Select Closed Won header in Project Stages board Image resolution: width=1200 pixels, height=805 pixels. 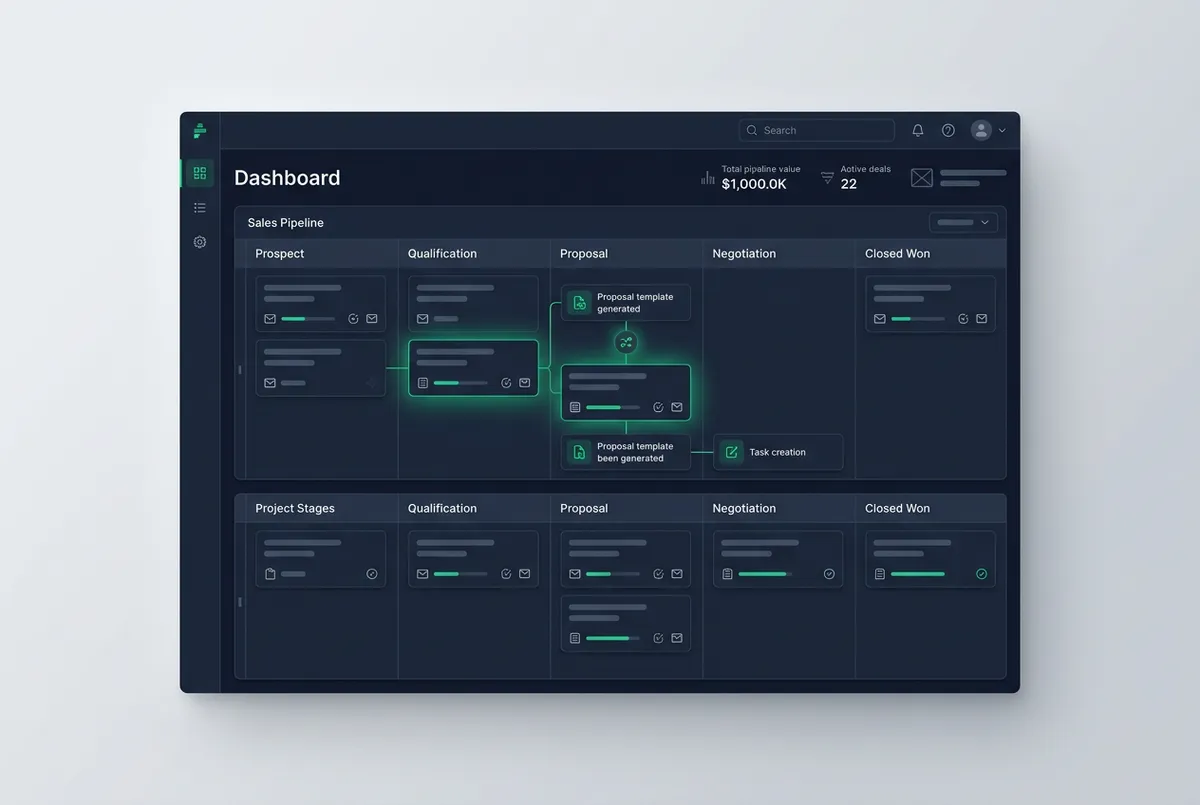[897, 508]
